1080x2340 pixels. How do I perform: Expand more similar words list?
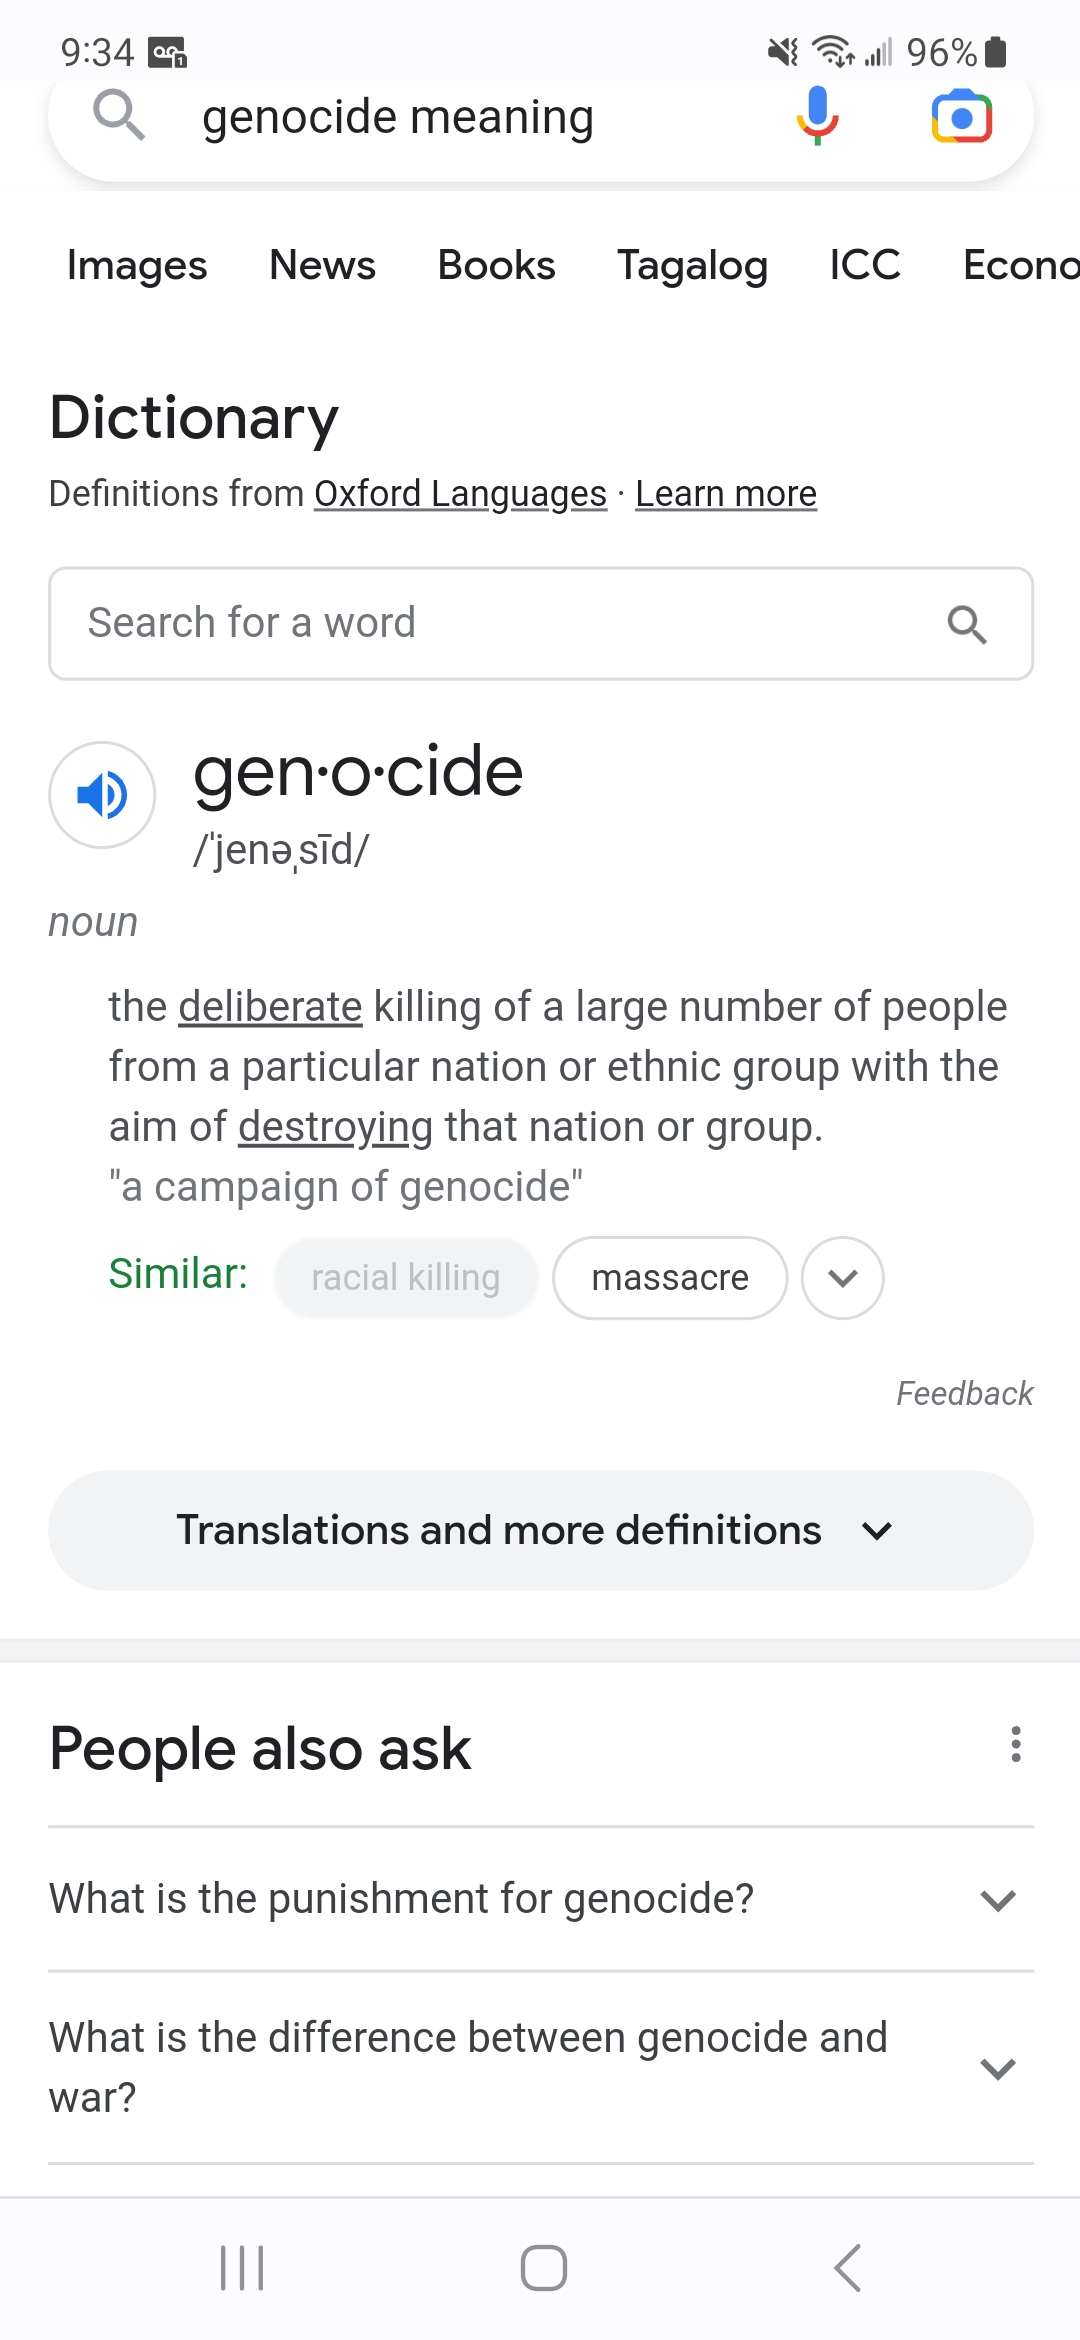point(843,1278)
